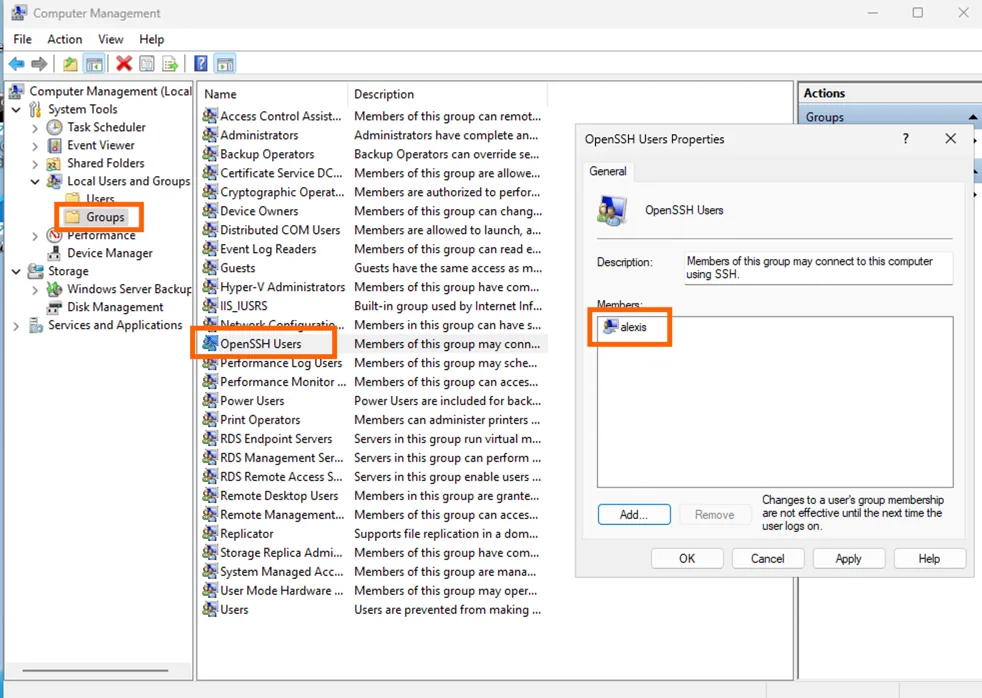The height and width of the screenshot is (698, 982).
Task: Open the File menu
Action: (x=23, y=39)
